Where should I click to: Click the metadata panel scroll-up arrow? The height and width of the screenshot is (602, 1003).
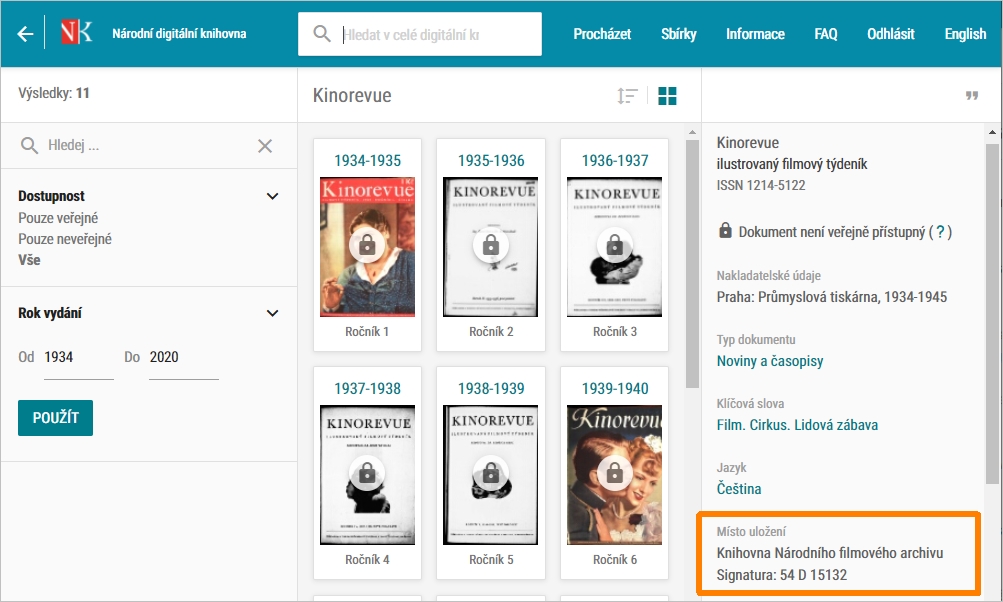992,132
